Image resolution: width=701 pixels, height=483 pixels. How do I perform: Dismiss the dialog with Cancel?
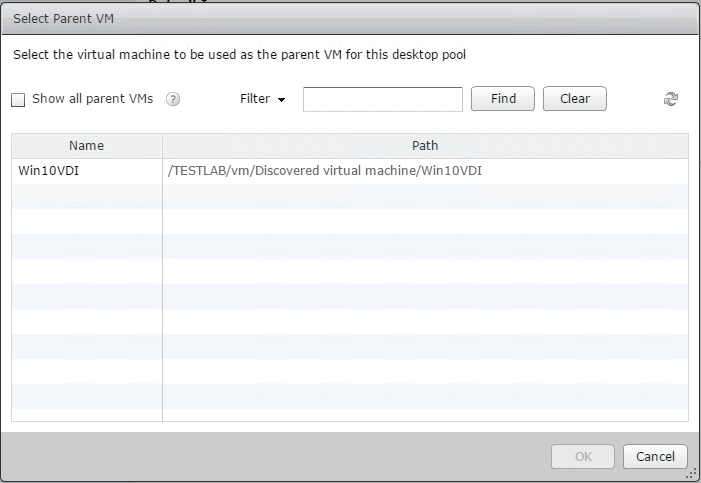coord(655,457)
